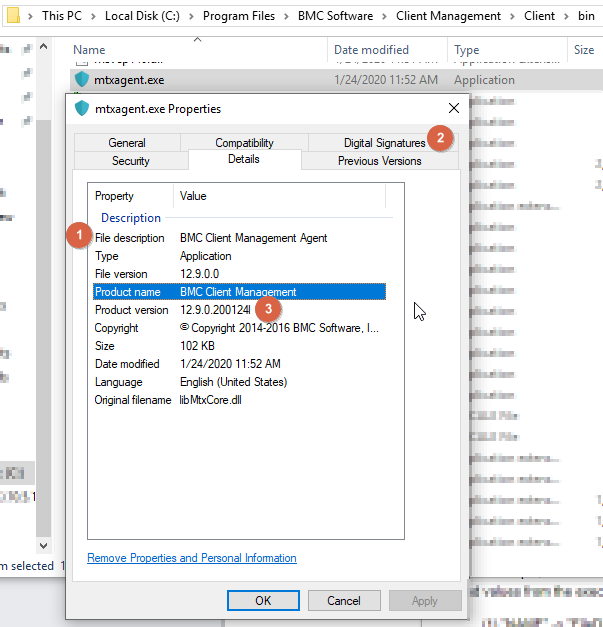Select the File version 12.9.0.0 row
Screen dimensions: 603x627
239,274
